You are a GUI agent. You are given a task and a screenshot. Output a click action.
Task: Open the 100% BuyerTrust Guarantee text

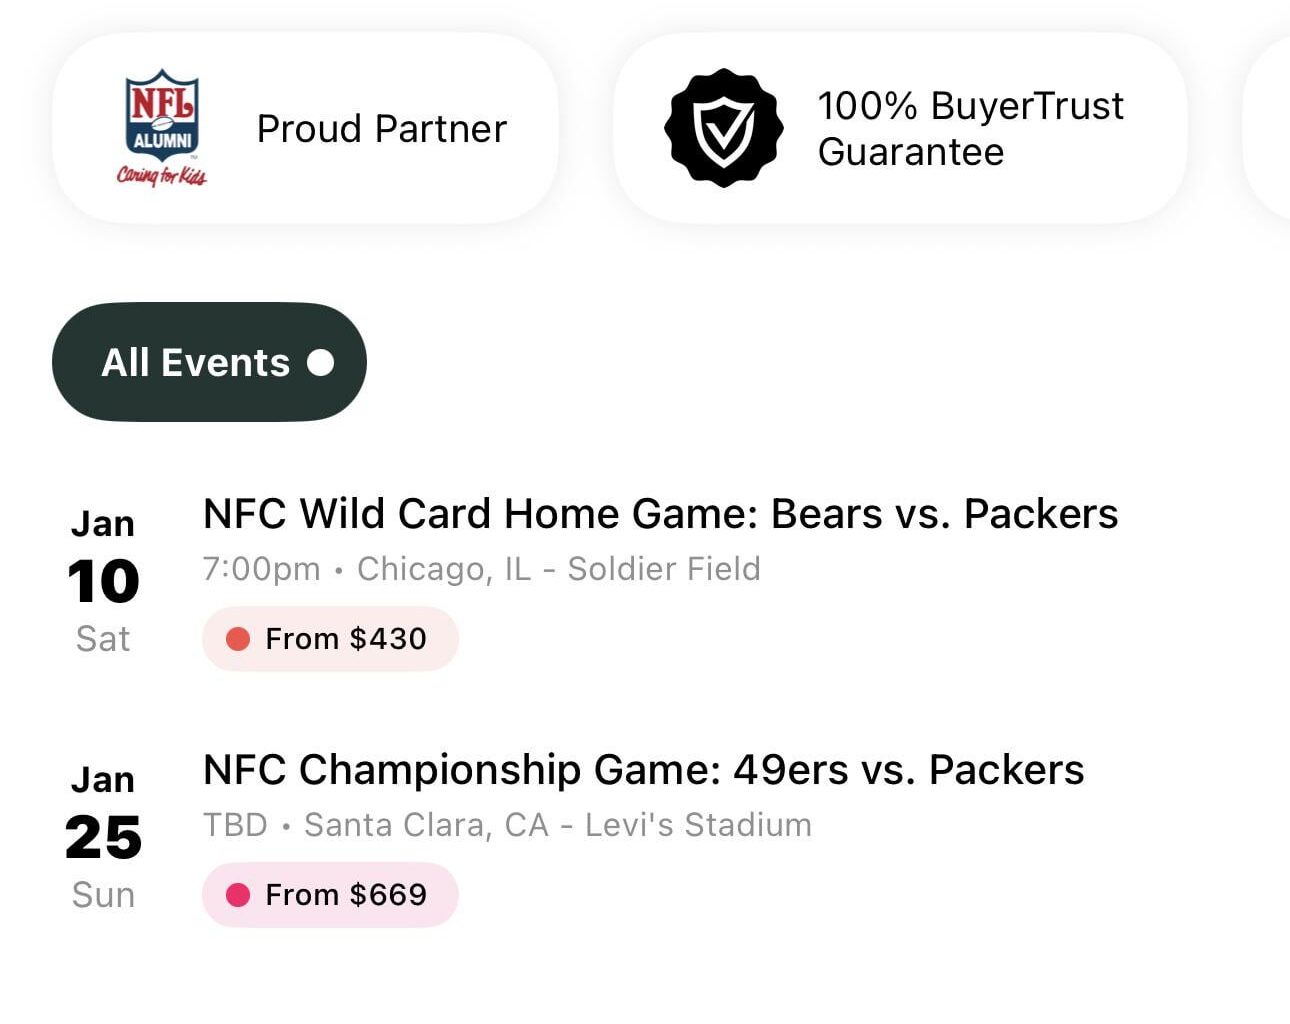pos(970,129)
